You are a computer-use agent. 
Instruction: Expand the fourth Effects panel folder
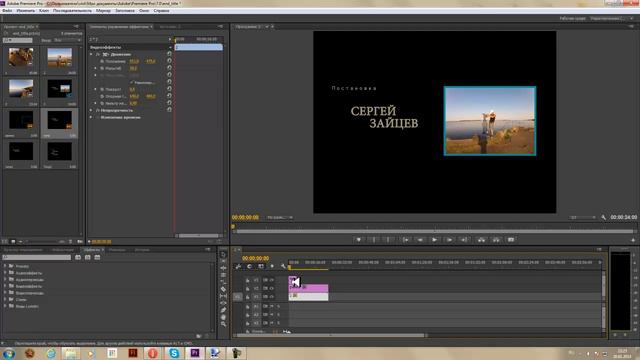[x=5, y=286]
